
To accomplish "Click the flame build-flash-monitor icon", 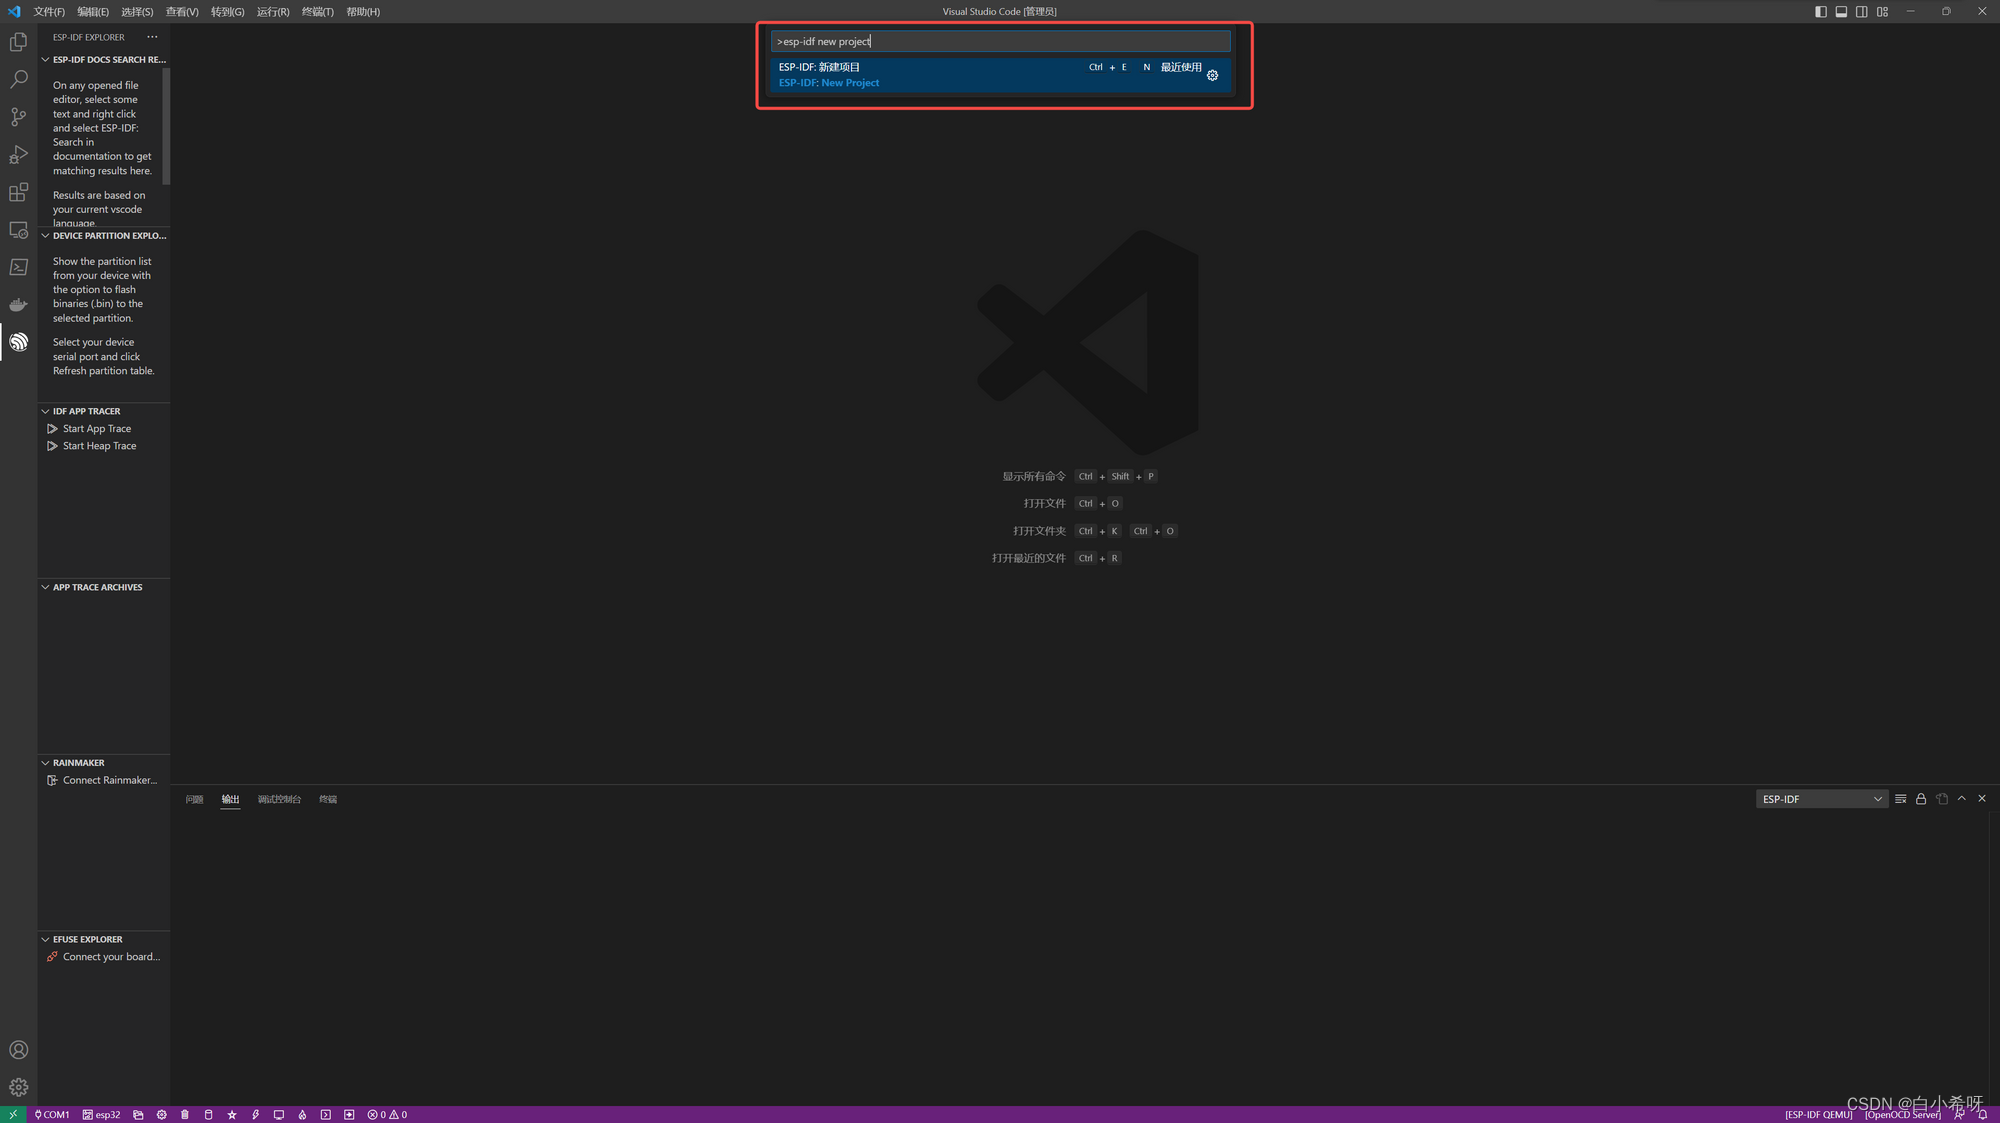I will coord(302,1114).
